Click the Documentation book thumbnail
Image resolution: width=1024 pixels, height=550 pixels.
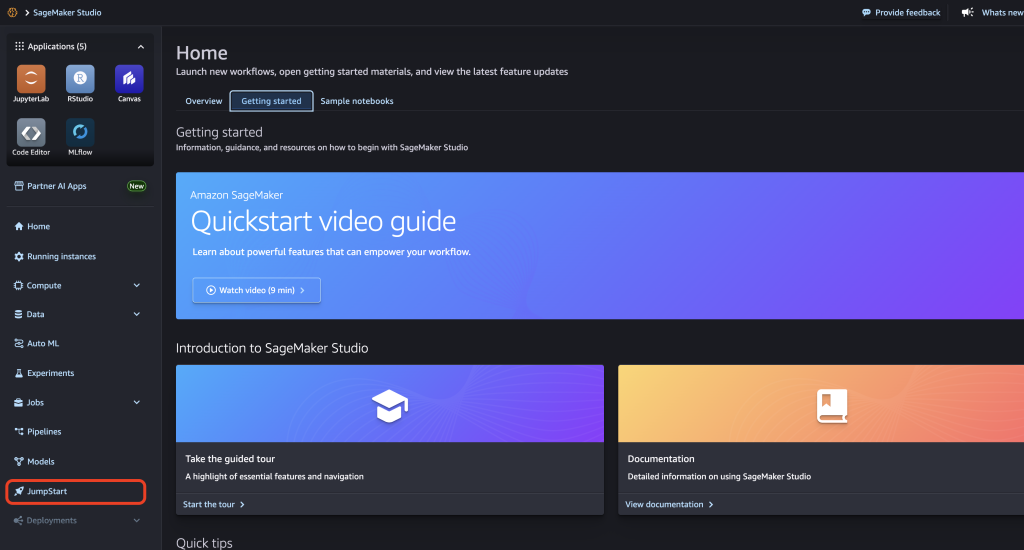pyautogui.click(x=821, y=404)
